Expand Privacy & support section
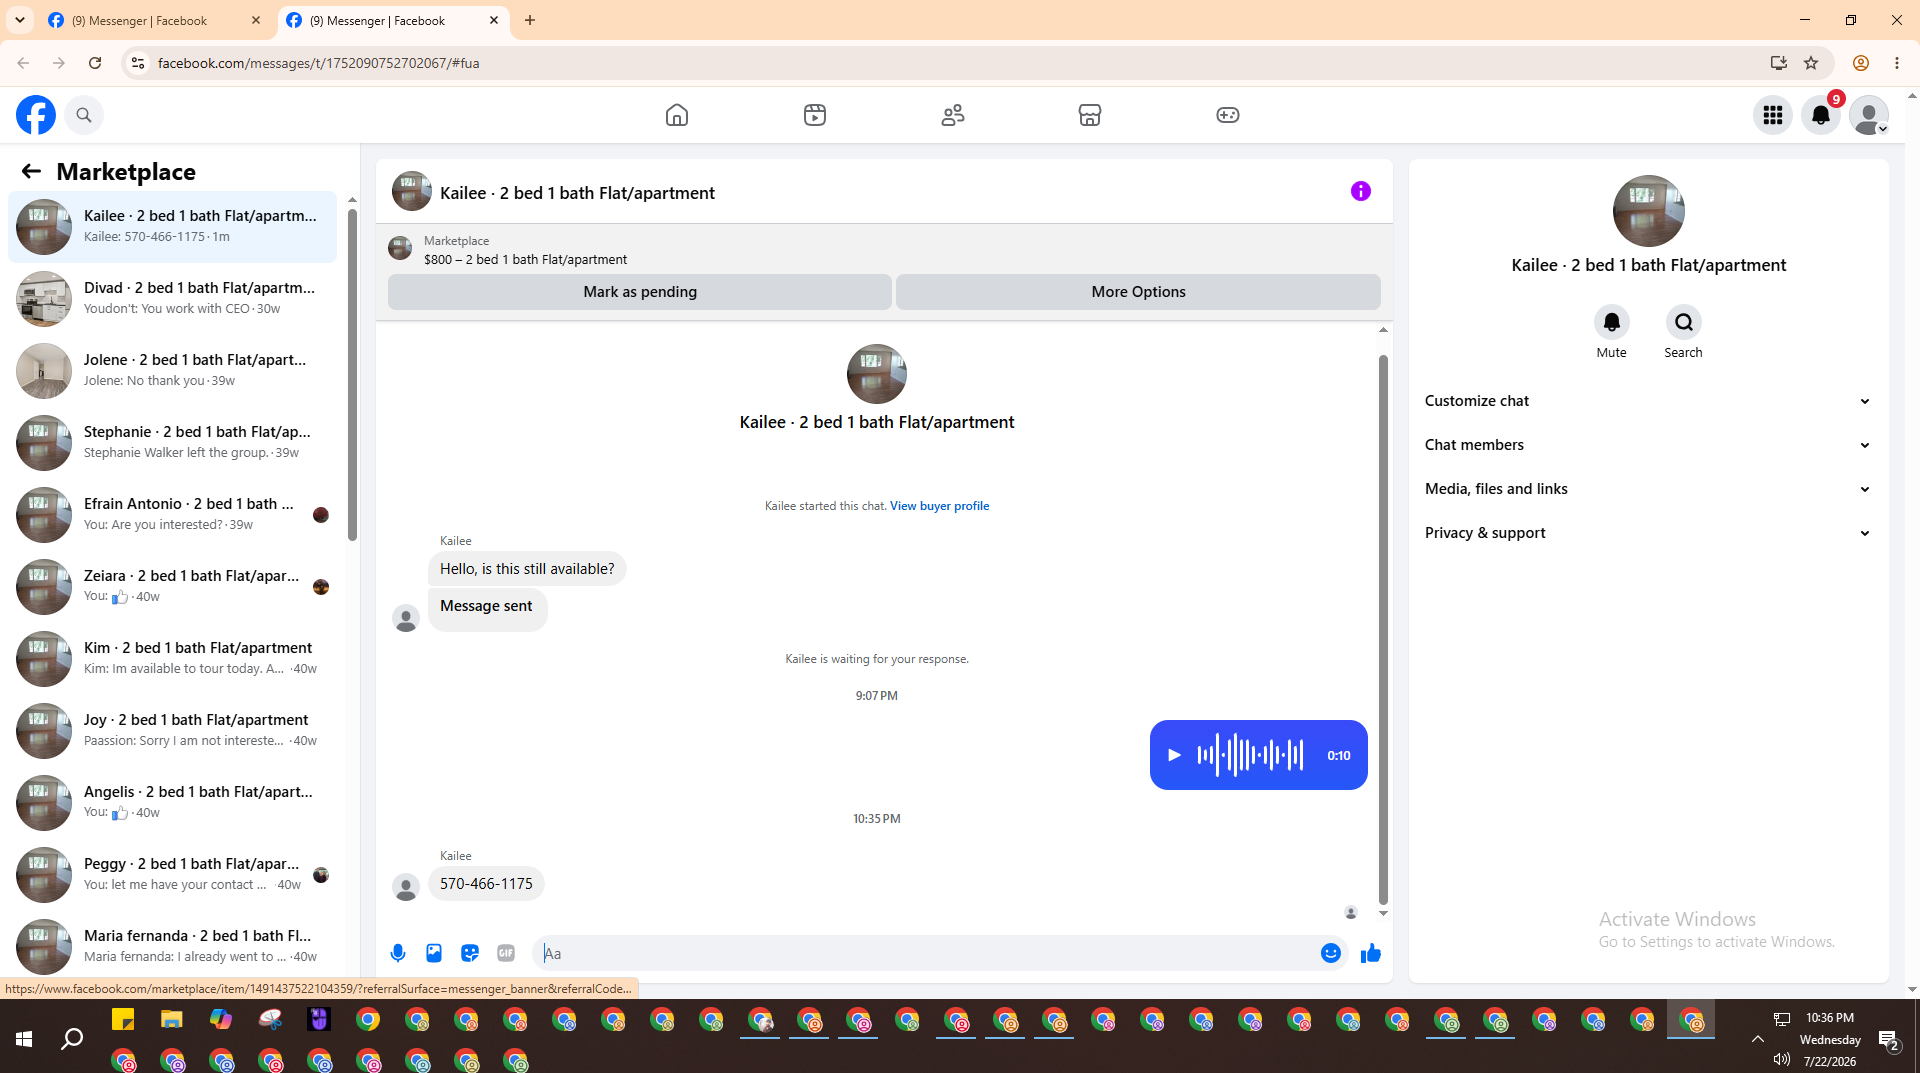Viewport: 1920px width, 1073px height. pos(1648,533)
